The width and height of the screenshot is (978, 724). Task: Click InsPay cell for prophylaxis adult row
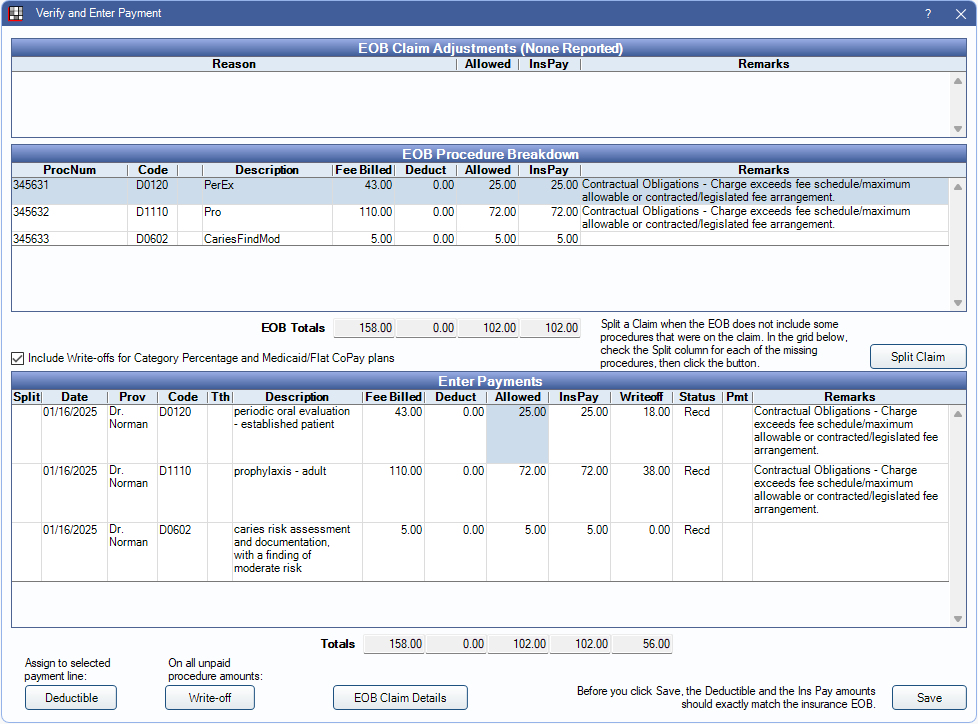(579, 492)
